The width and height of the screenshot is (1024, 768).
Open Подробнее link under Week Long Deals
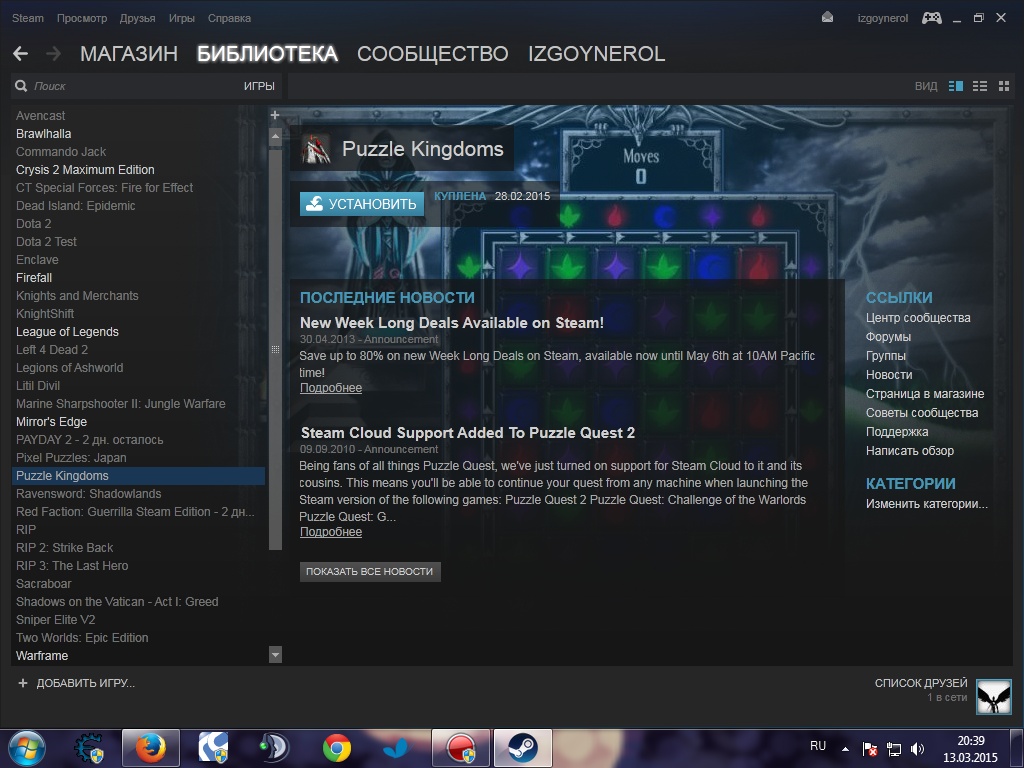[x=330, y=388]
